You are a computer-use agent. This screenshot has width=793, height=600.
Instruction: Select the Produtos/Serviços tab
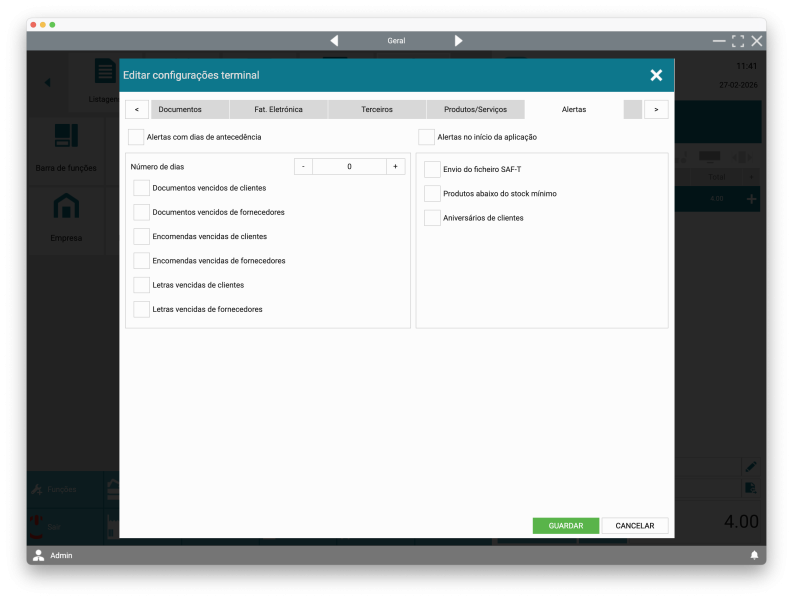click(x=475, y=109)
